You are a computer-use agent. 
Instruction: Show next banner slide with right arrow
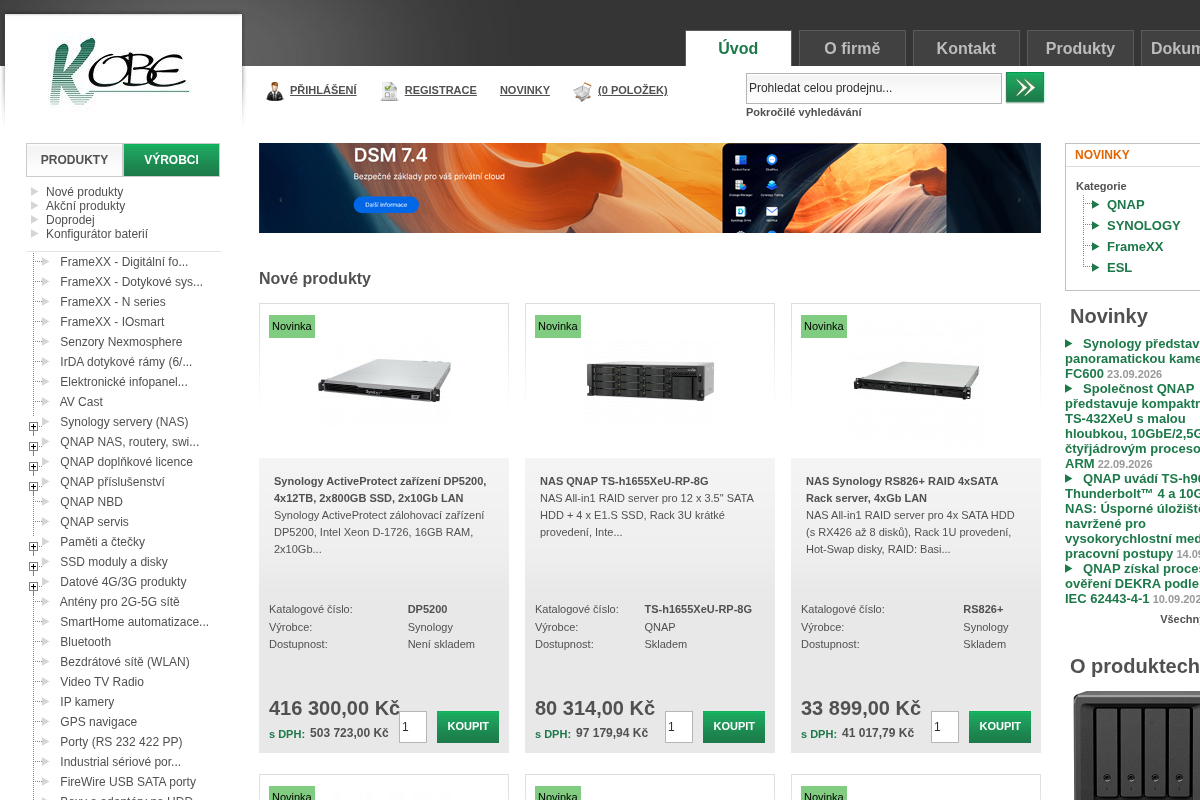[1019, 200]
